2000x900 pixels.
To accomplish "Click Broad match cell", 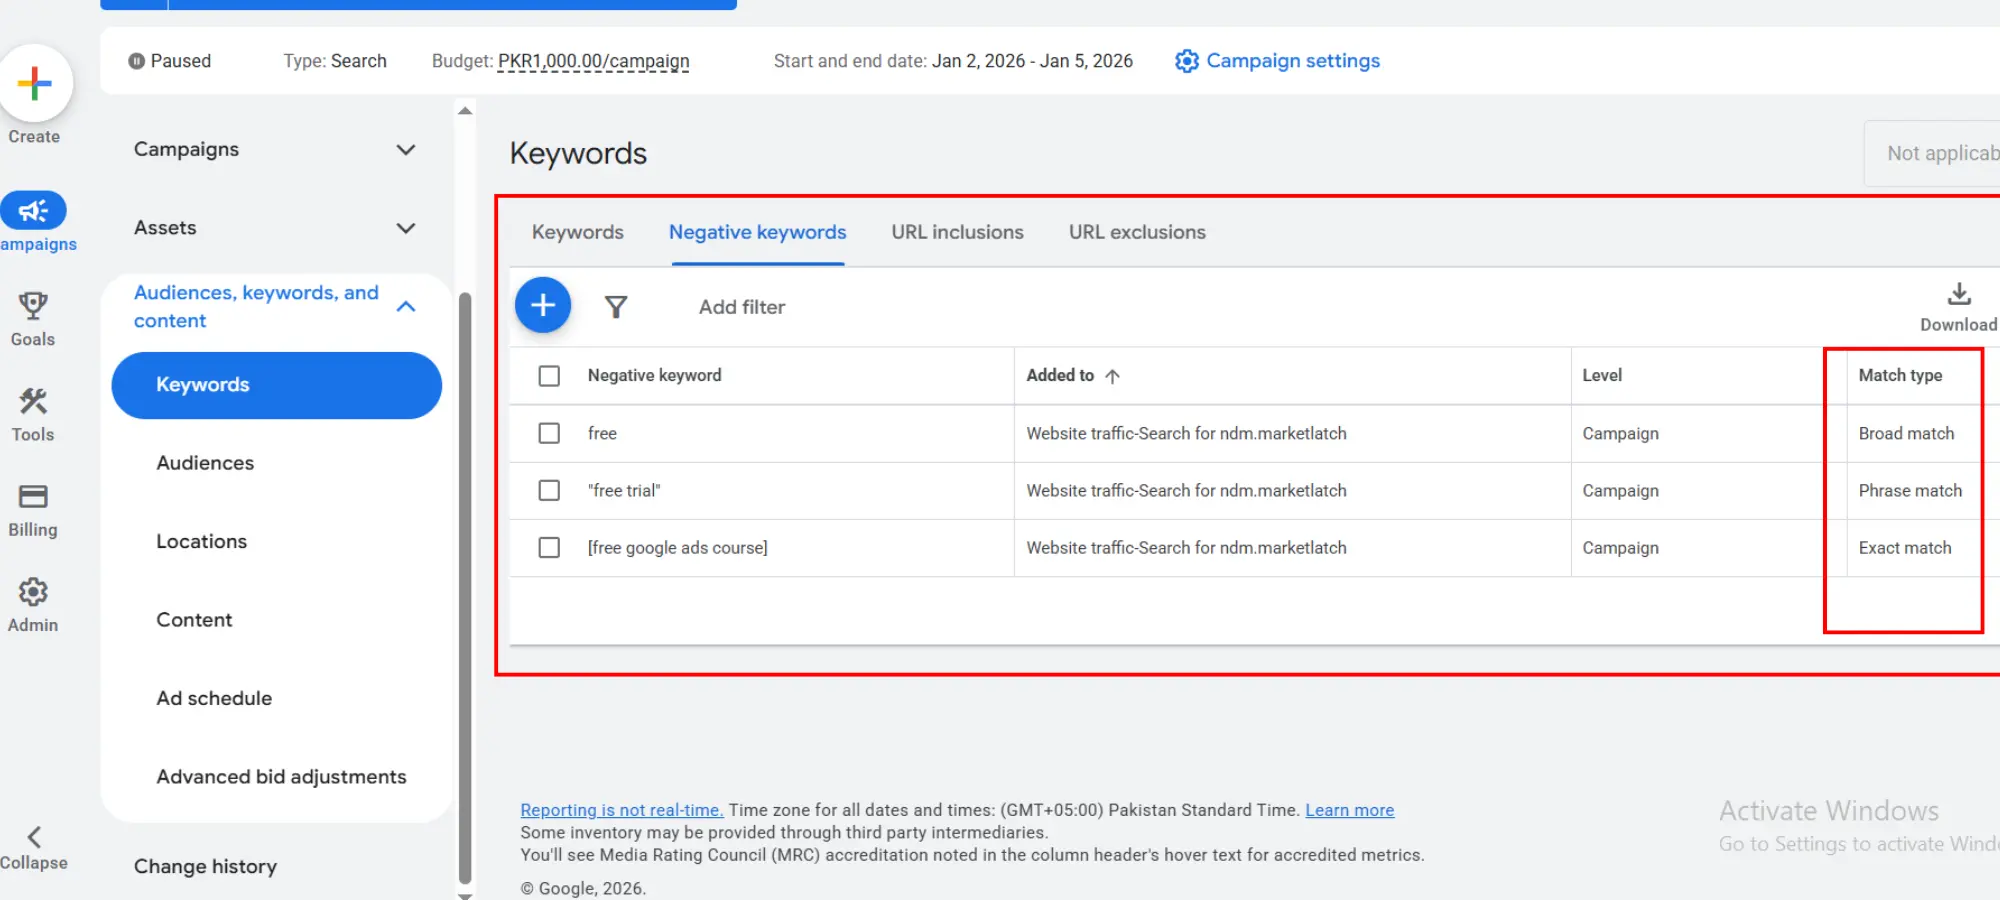I will [1906, 433].
